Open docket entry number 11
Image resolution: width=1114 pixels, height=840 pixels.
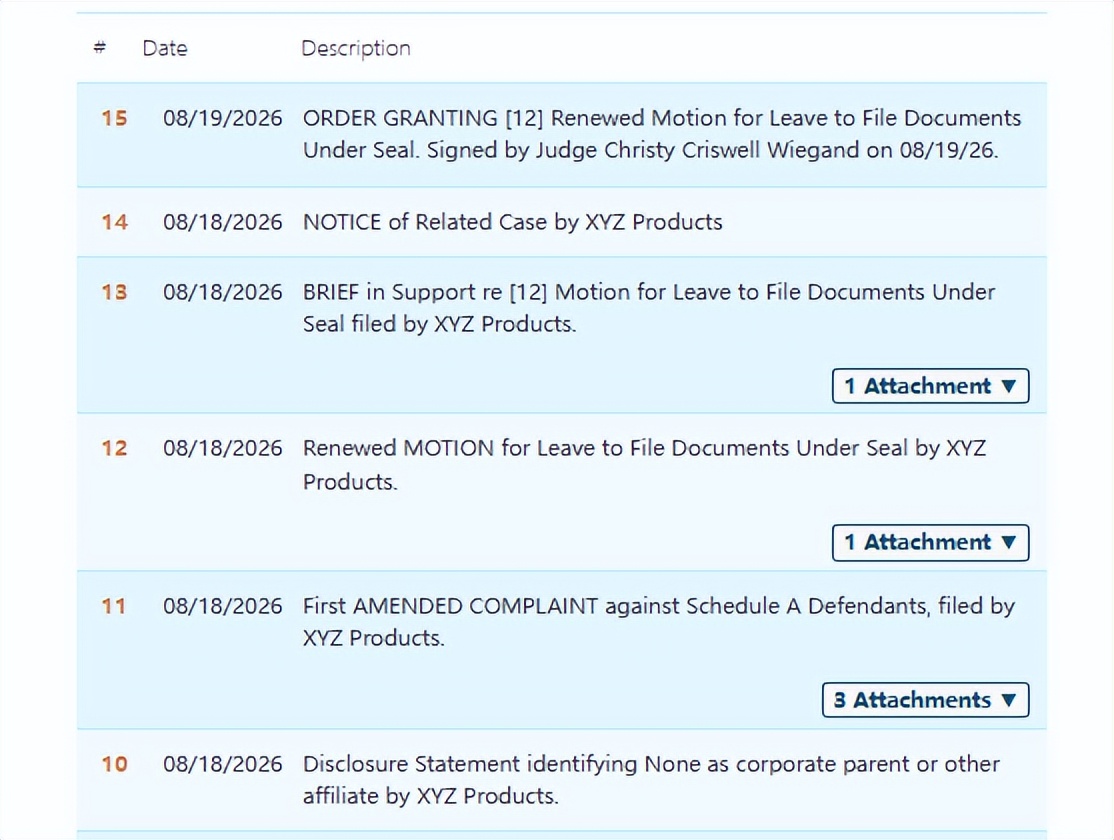(x=114, y=606)
